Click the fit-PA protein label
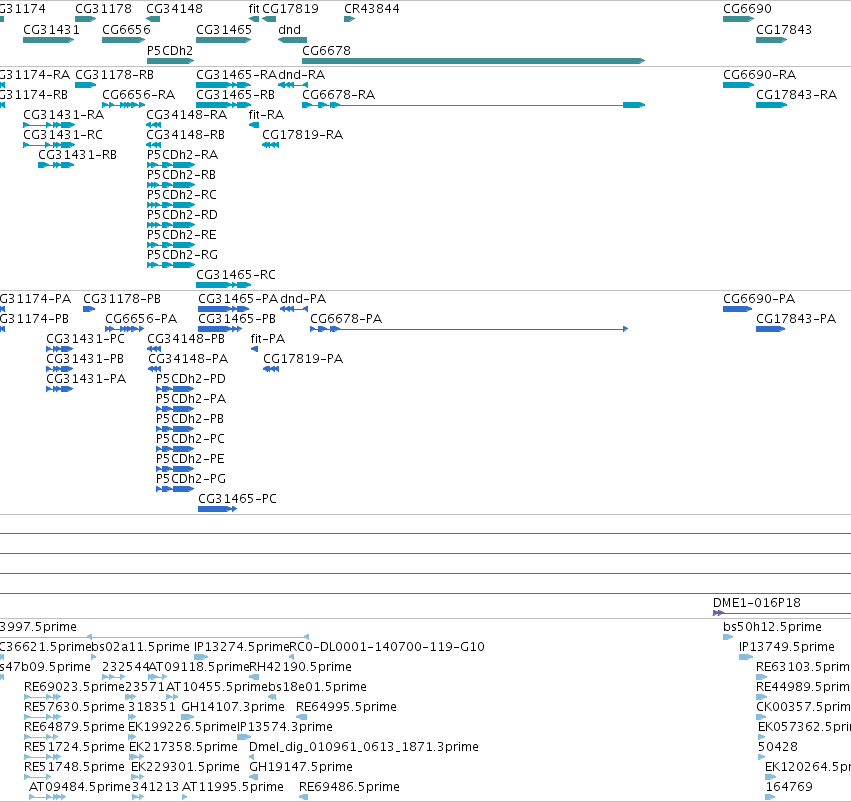 268,339
